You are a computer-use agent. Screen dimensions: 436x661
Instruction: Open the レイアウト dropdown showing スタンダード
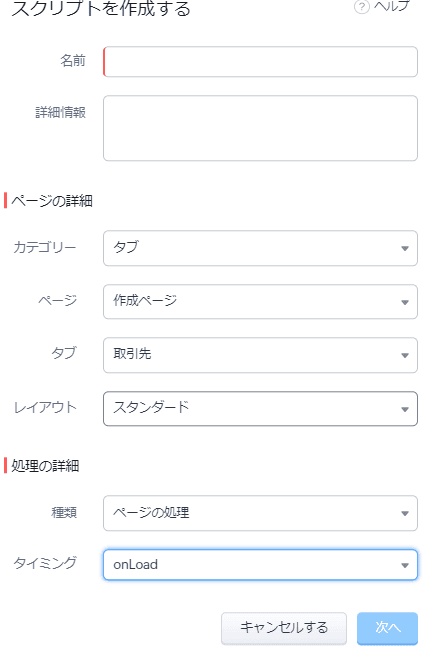point(260,408)
